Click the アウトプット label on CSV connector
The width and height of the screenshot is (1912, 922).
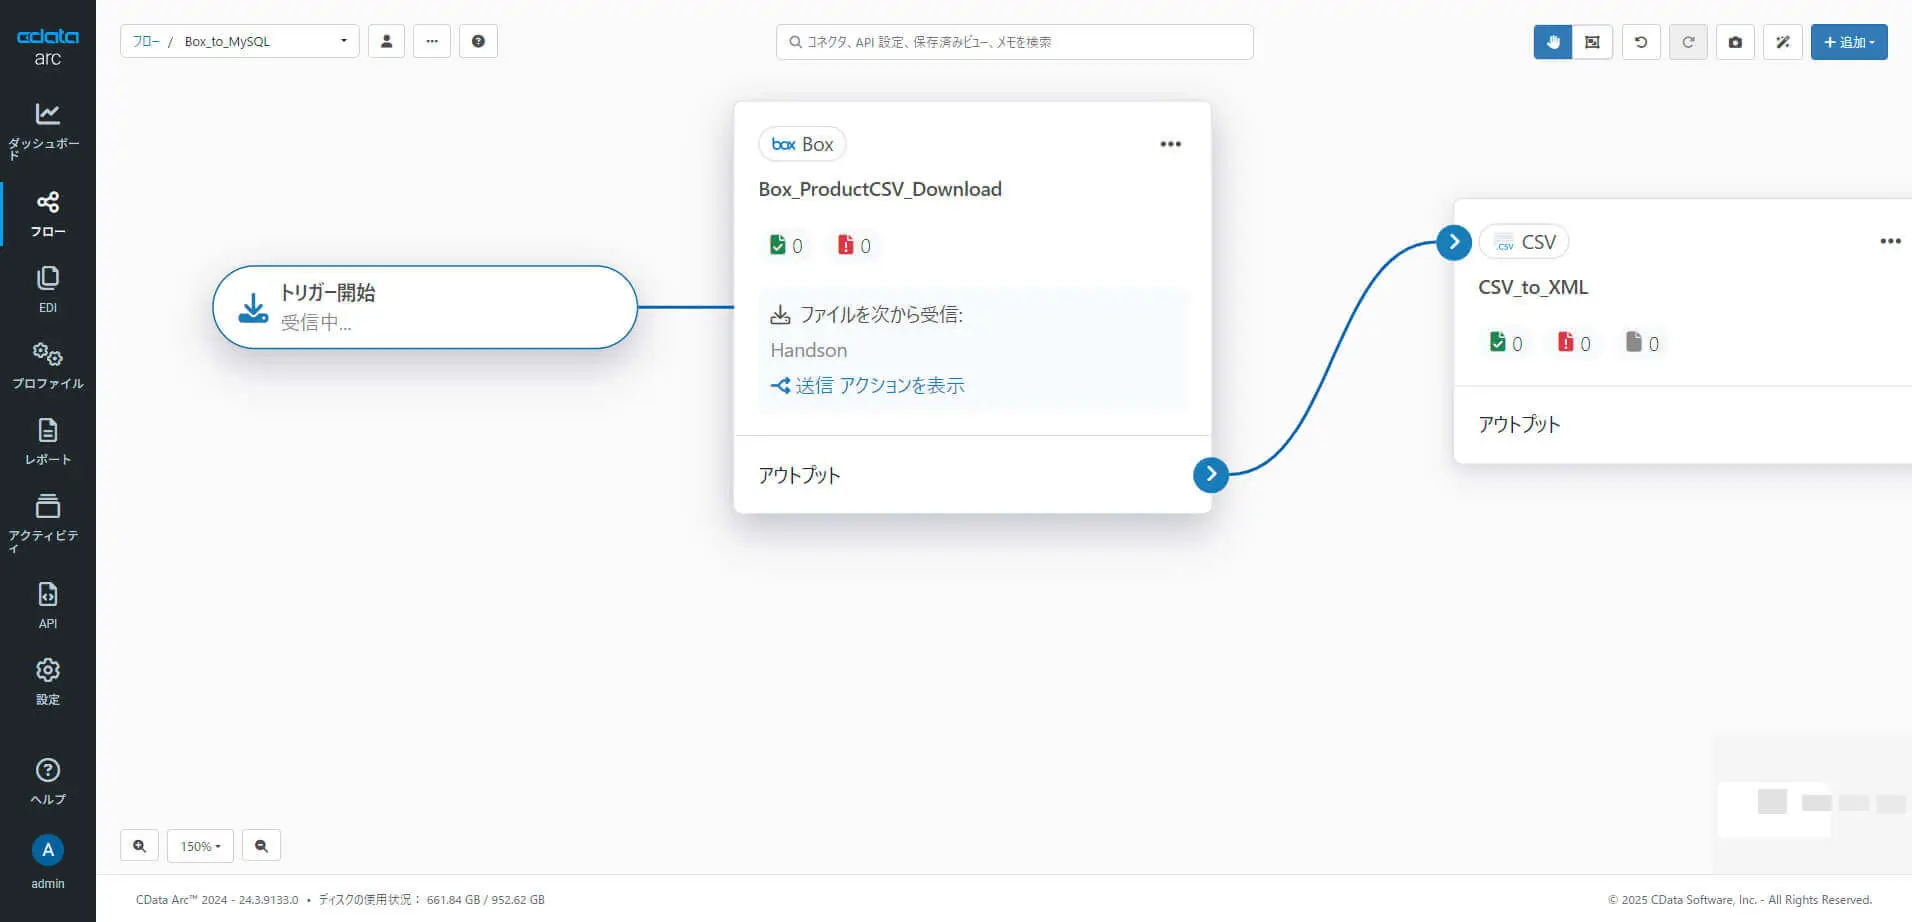(1519, 424)
